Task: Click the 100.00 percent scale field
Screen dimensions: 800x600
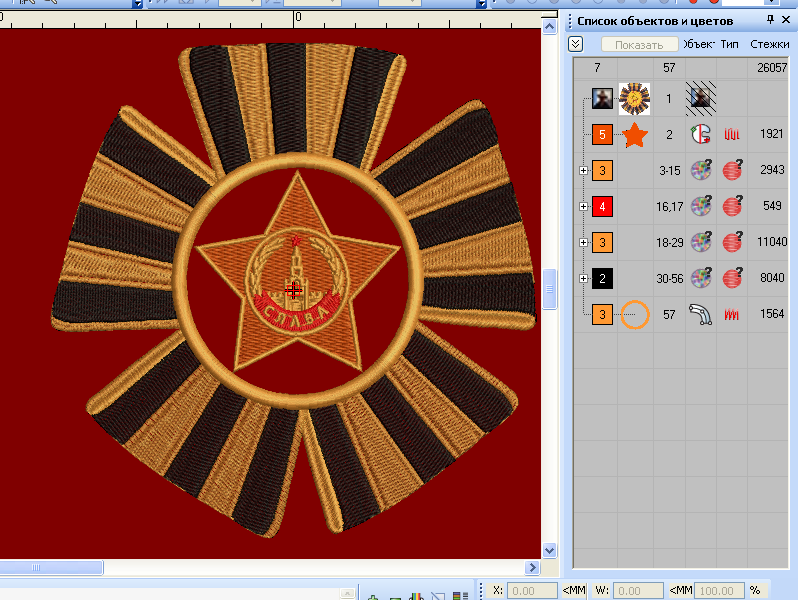Action: tap(719, 591)
